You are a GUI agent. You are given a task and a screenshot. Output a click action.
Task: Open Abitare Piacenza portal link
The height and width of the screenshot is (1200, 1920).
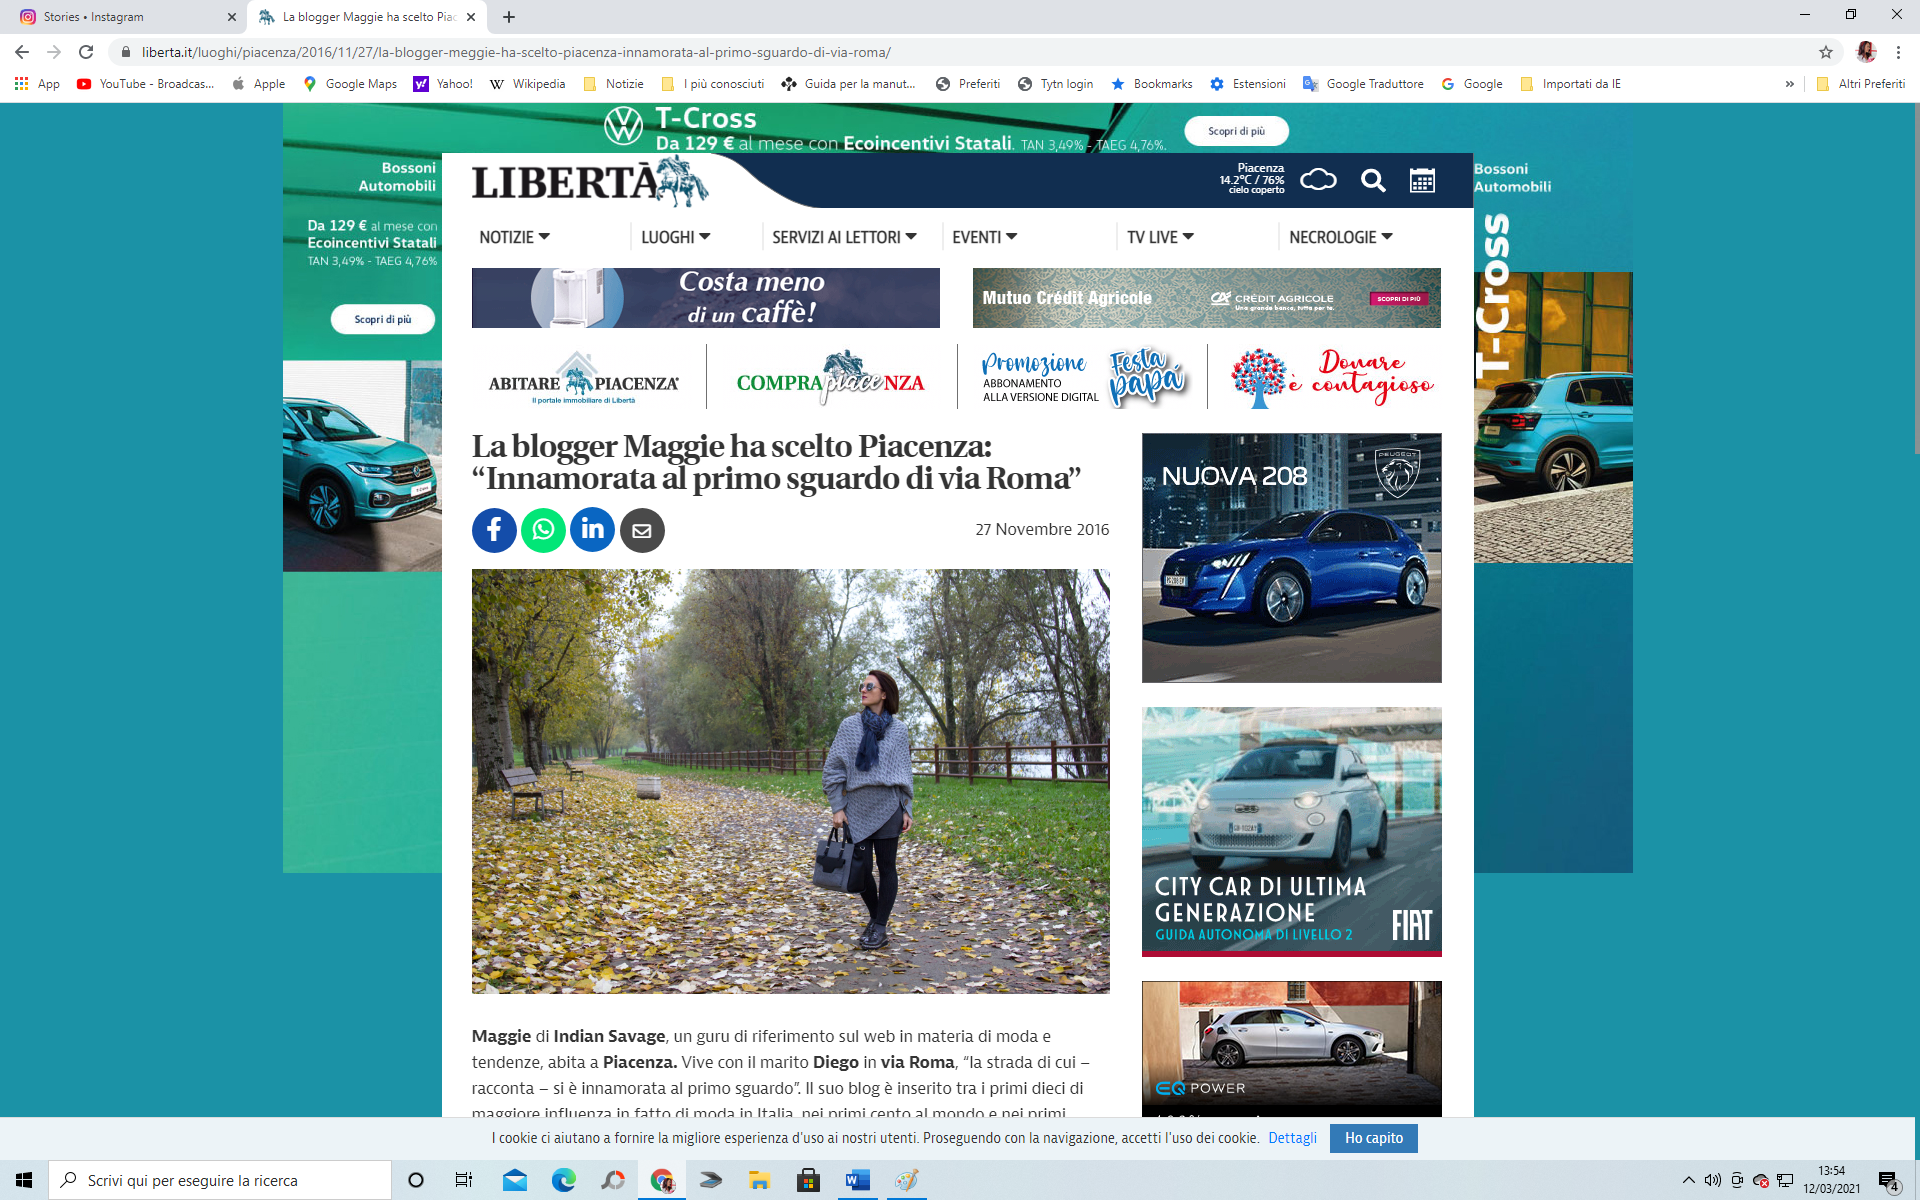point(583,377)
